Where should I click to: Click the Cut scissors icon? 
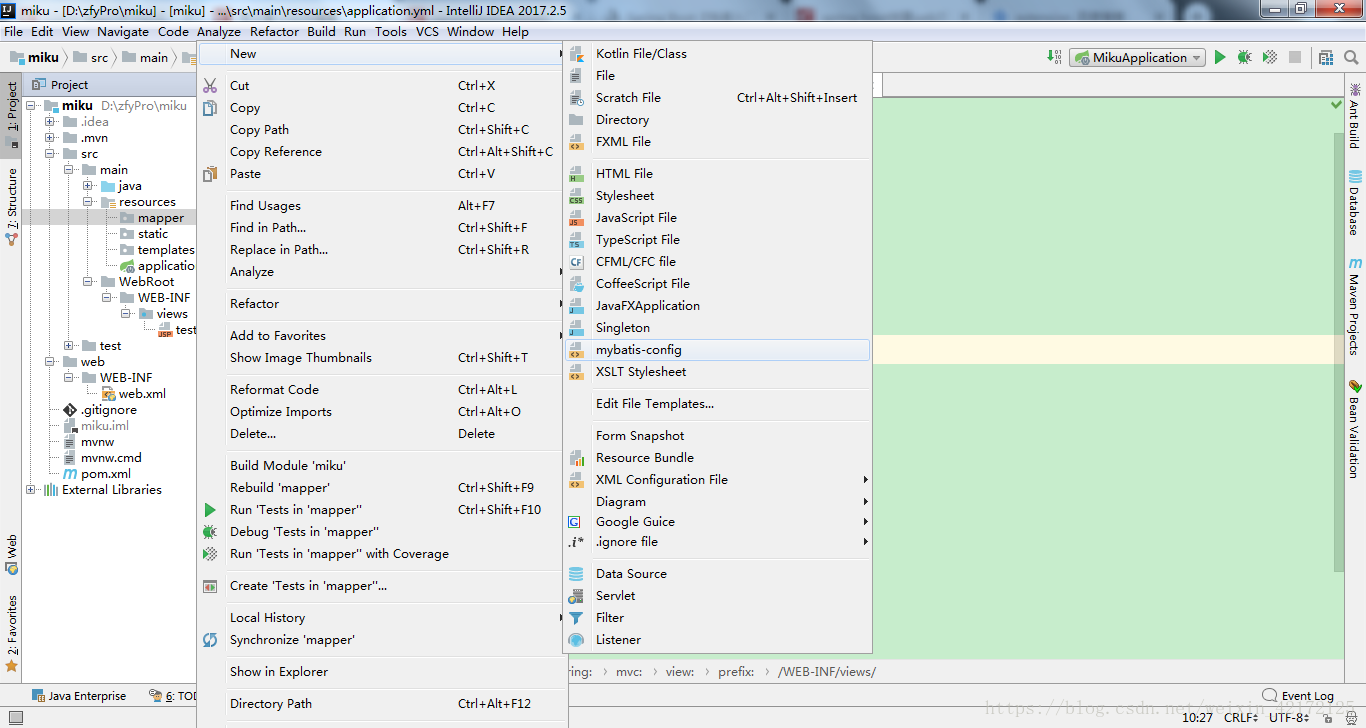tap(210, 86)
